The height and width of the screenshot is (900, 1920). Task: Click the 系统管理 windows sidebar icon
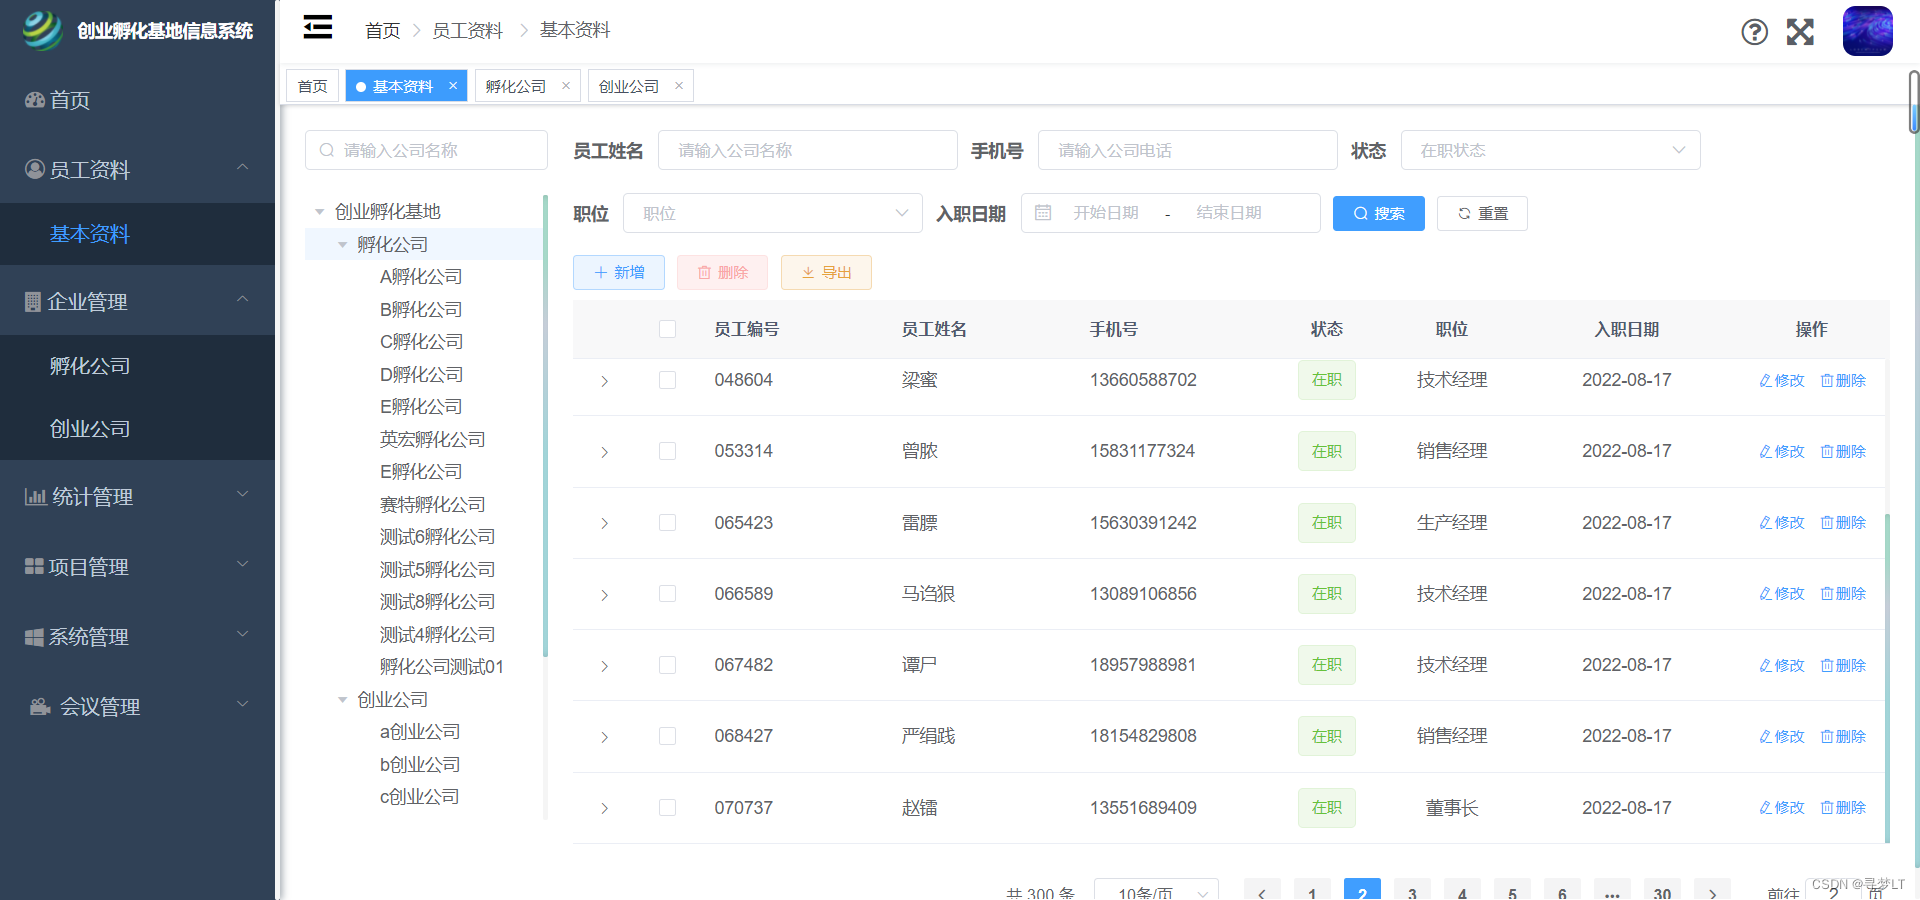tap(34, 637)
